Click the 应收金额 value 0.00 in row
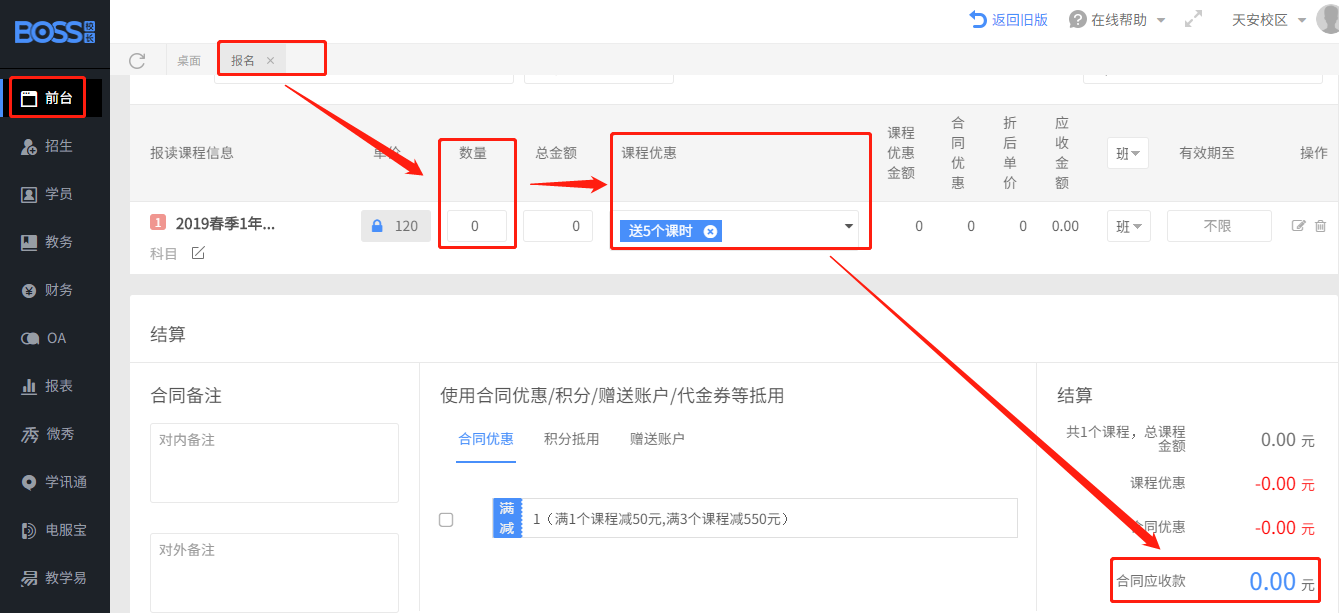 tap(1065, 226)
